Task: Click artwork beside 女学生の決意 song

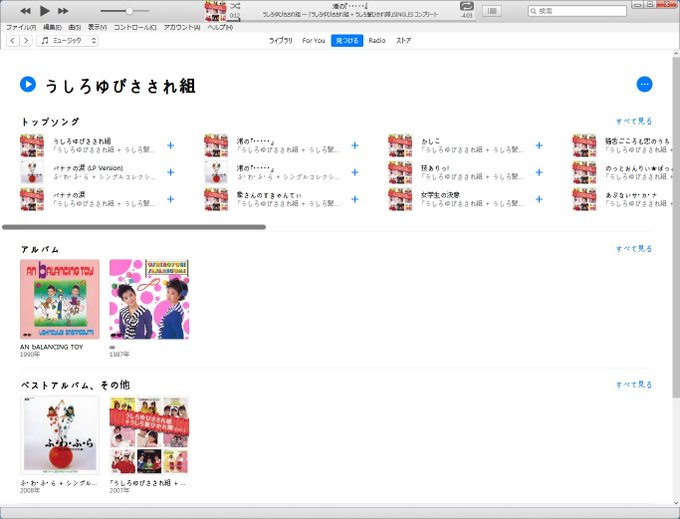Action: (400, 199)
